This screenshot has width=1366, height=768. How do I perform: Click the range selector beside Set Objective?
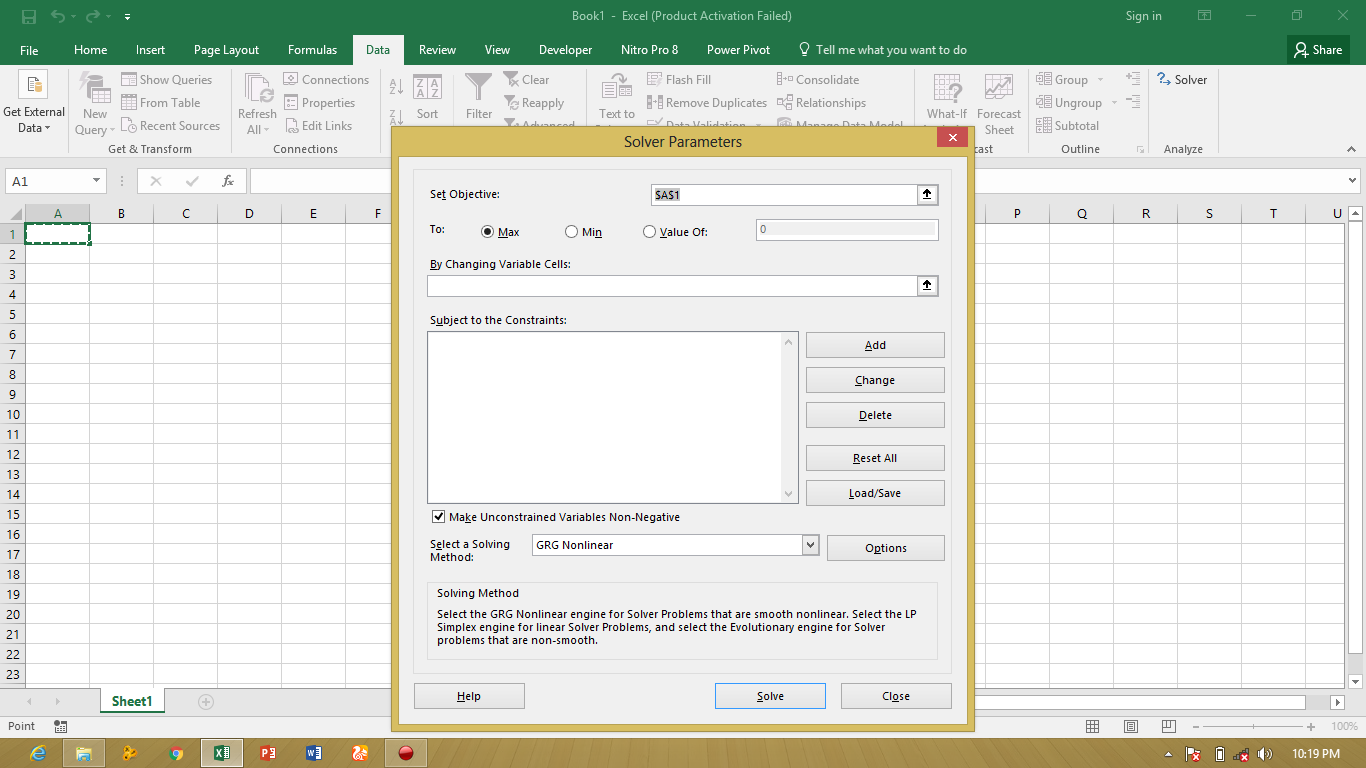point(927,194)
